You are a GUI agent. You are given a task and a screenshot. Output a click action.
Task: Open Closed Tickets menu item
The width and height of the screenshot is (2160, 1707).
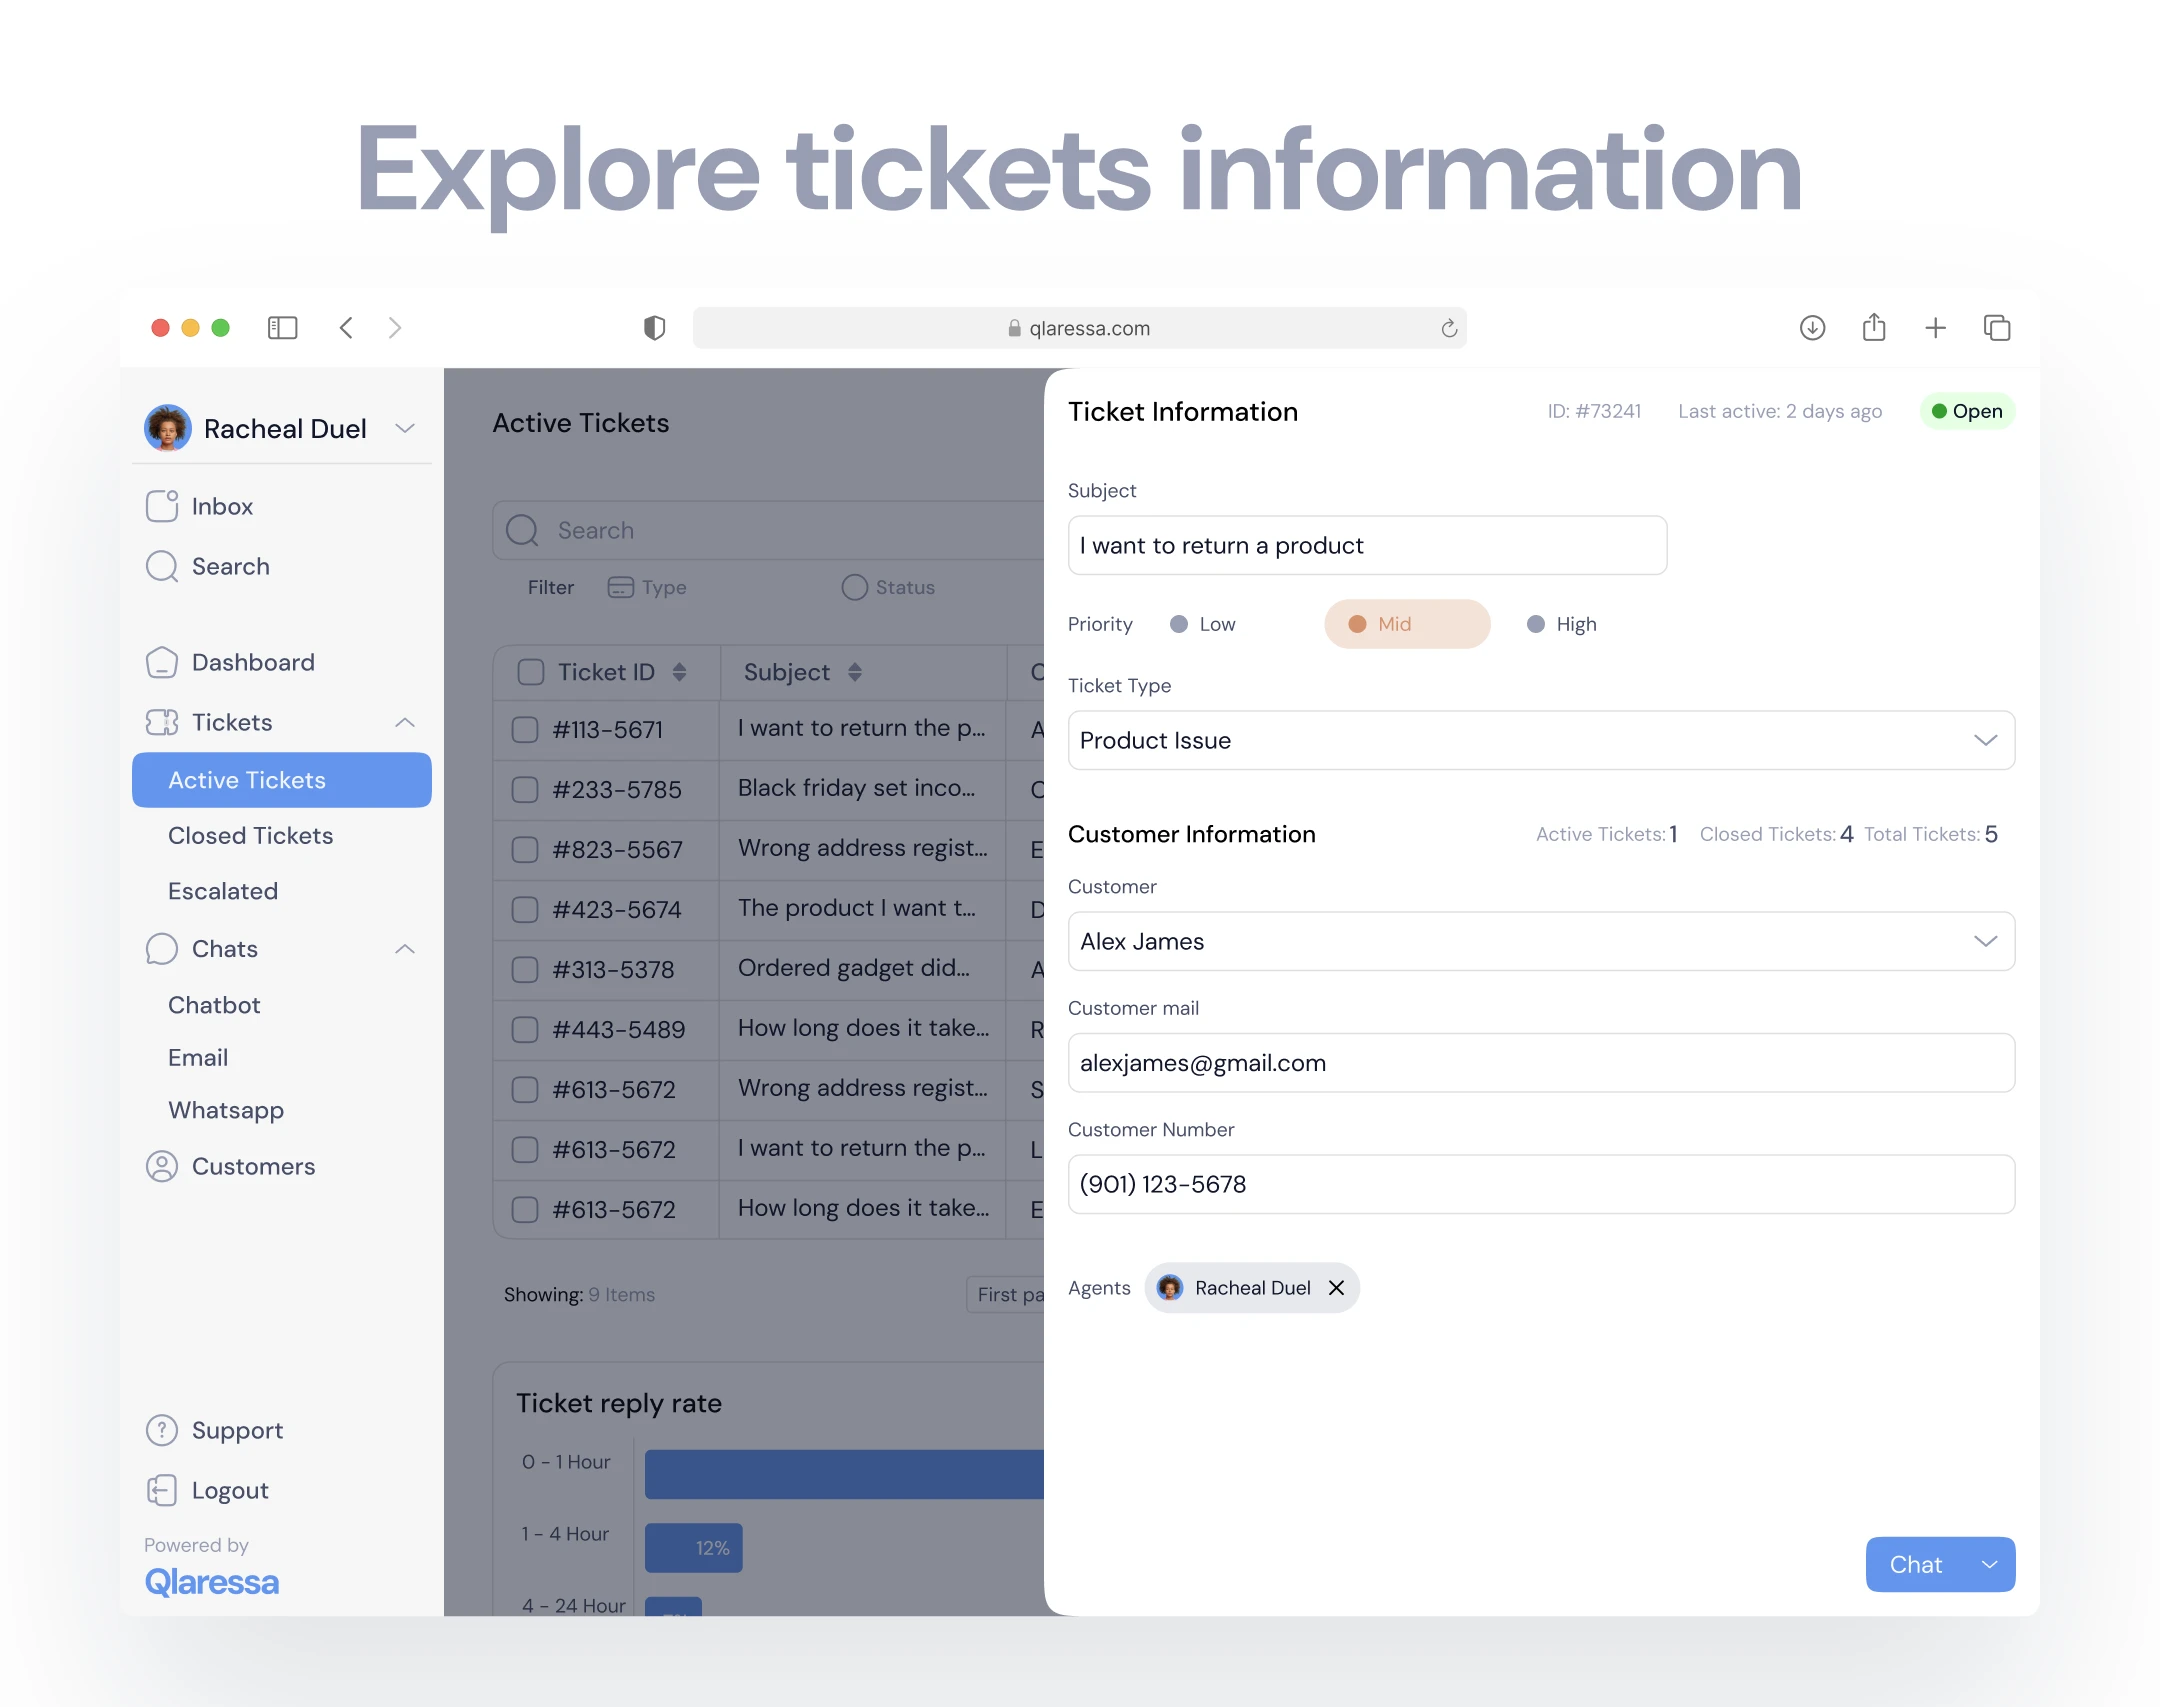click(x=250, y=836)
